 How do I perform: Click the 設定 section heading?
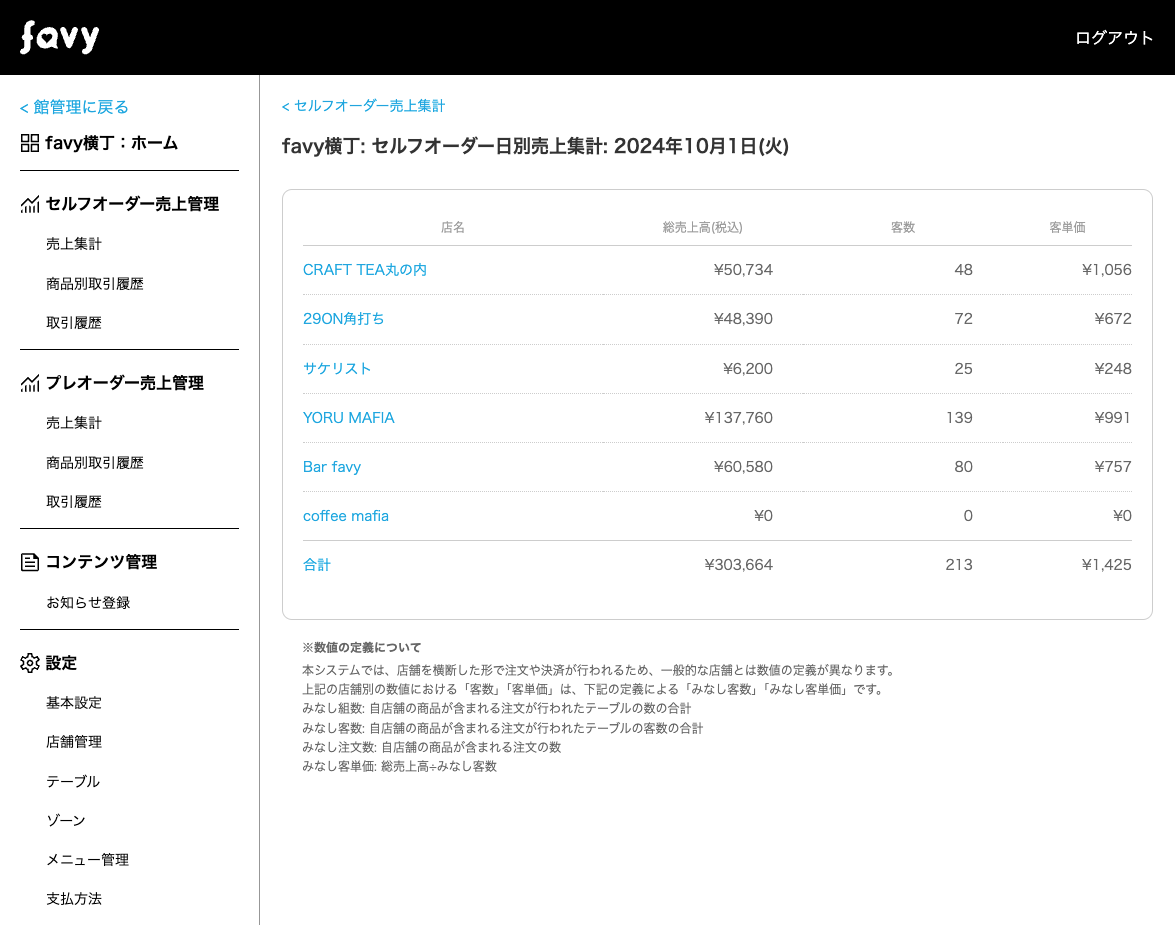coord(61,663)
